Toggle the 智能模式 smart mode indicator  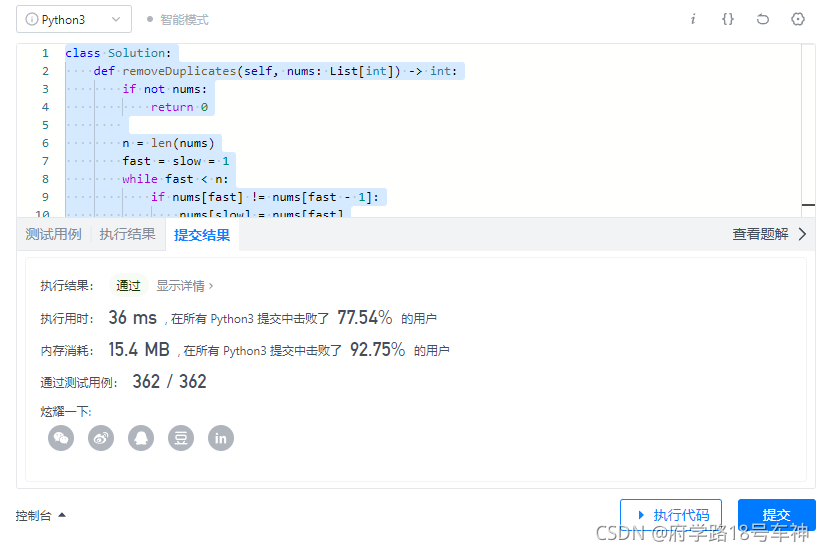coord(178,19)
